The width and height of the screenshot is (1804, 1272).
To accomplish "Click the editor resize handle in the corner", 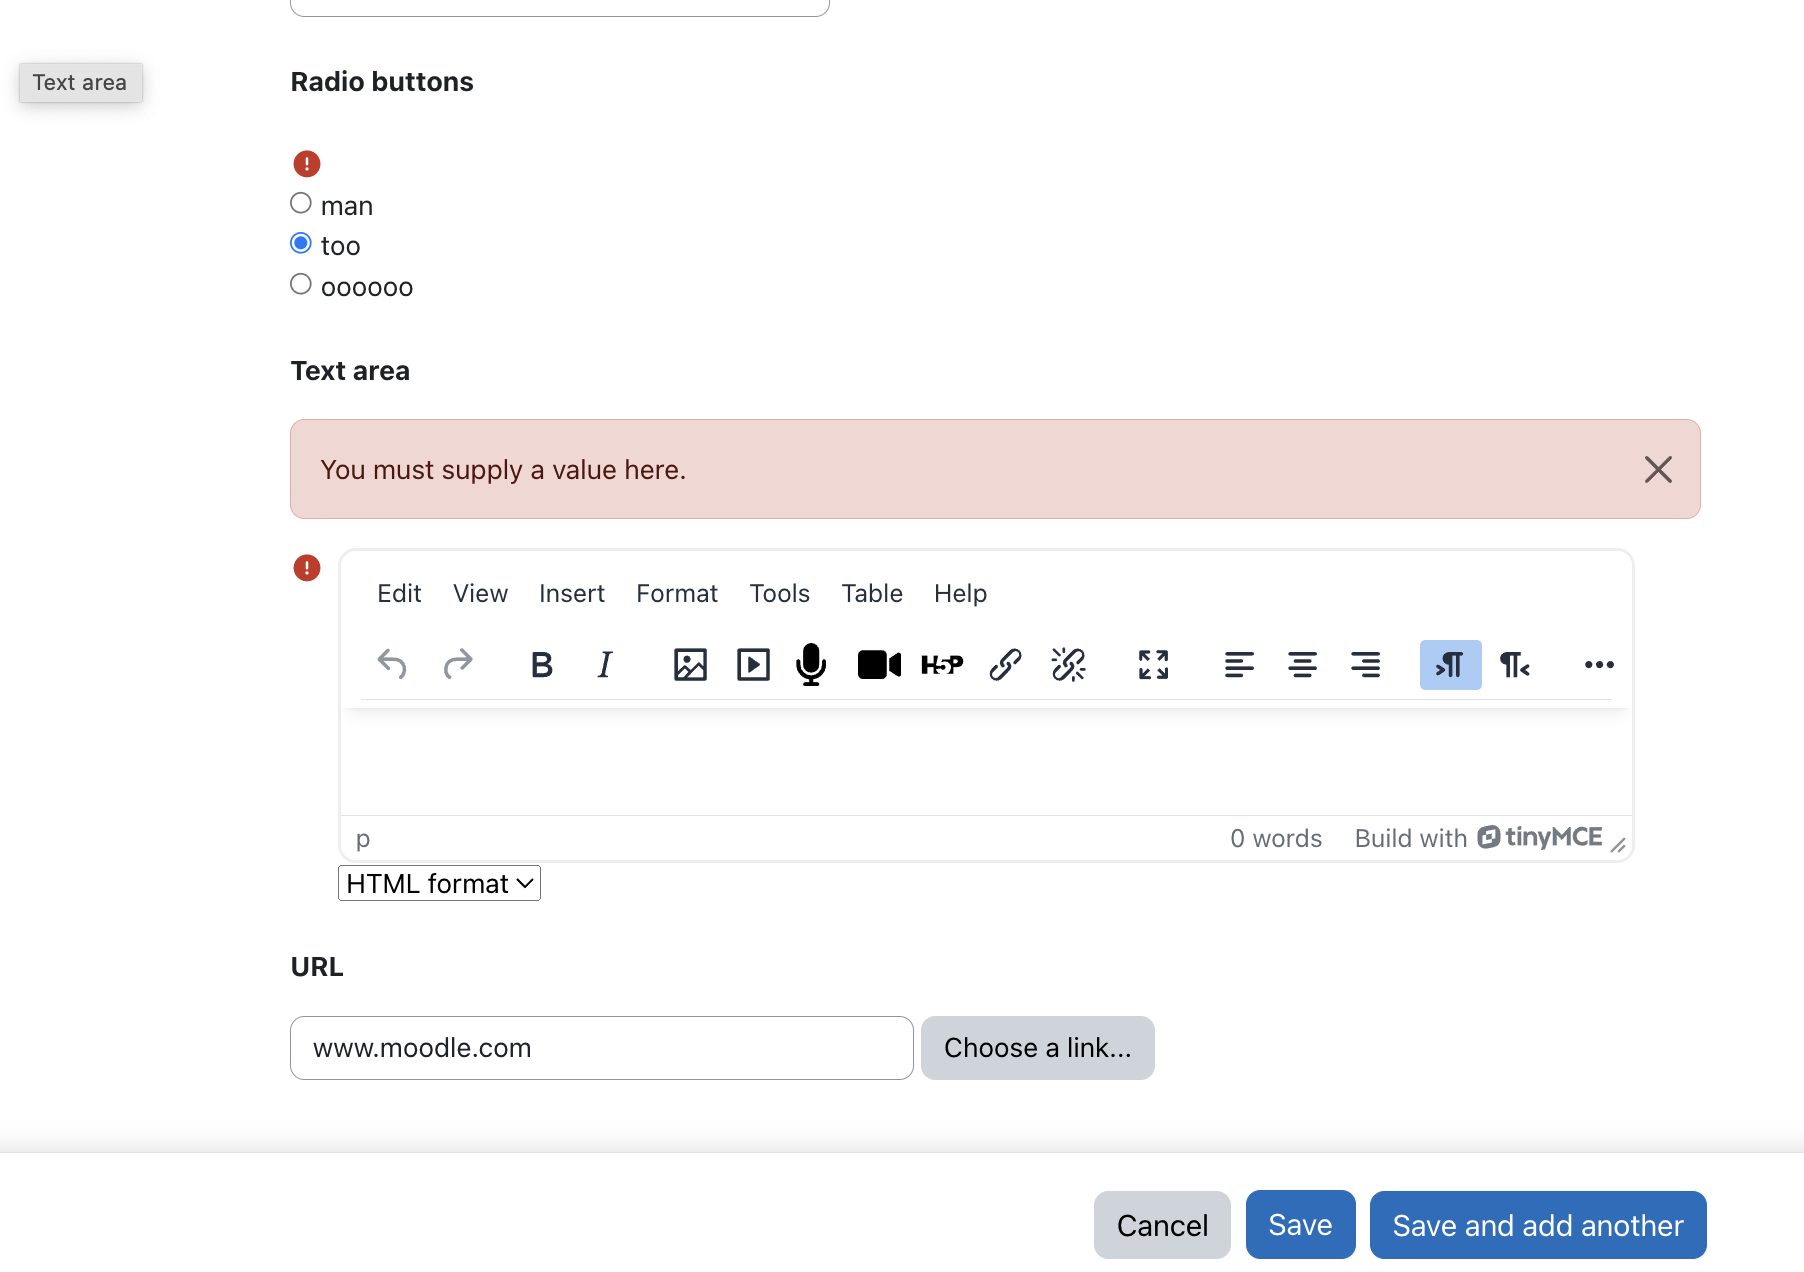I will (1618, 845).
